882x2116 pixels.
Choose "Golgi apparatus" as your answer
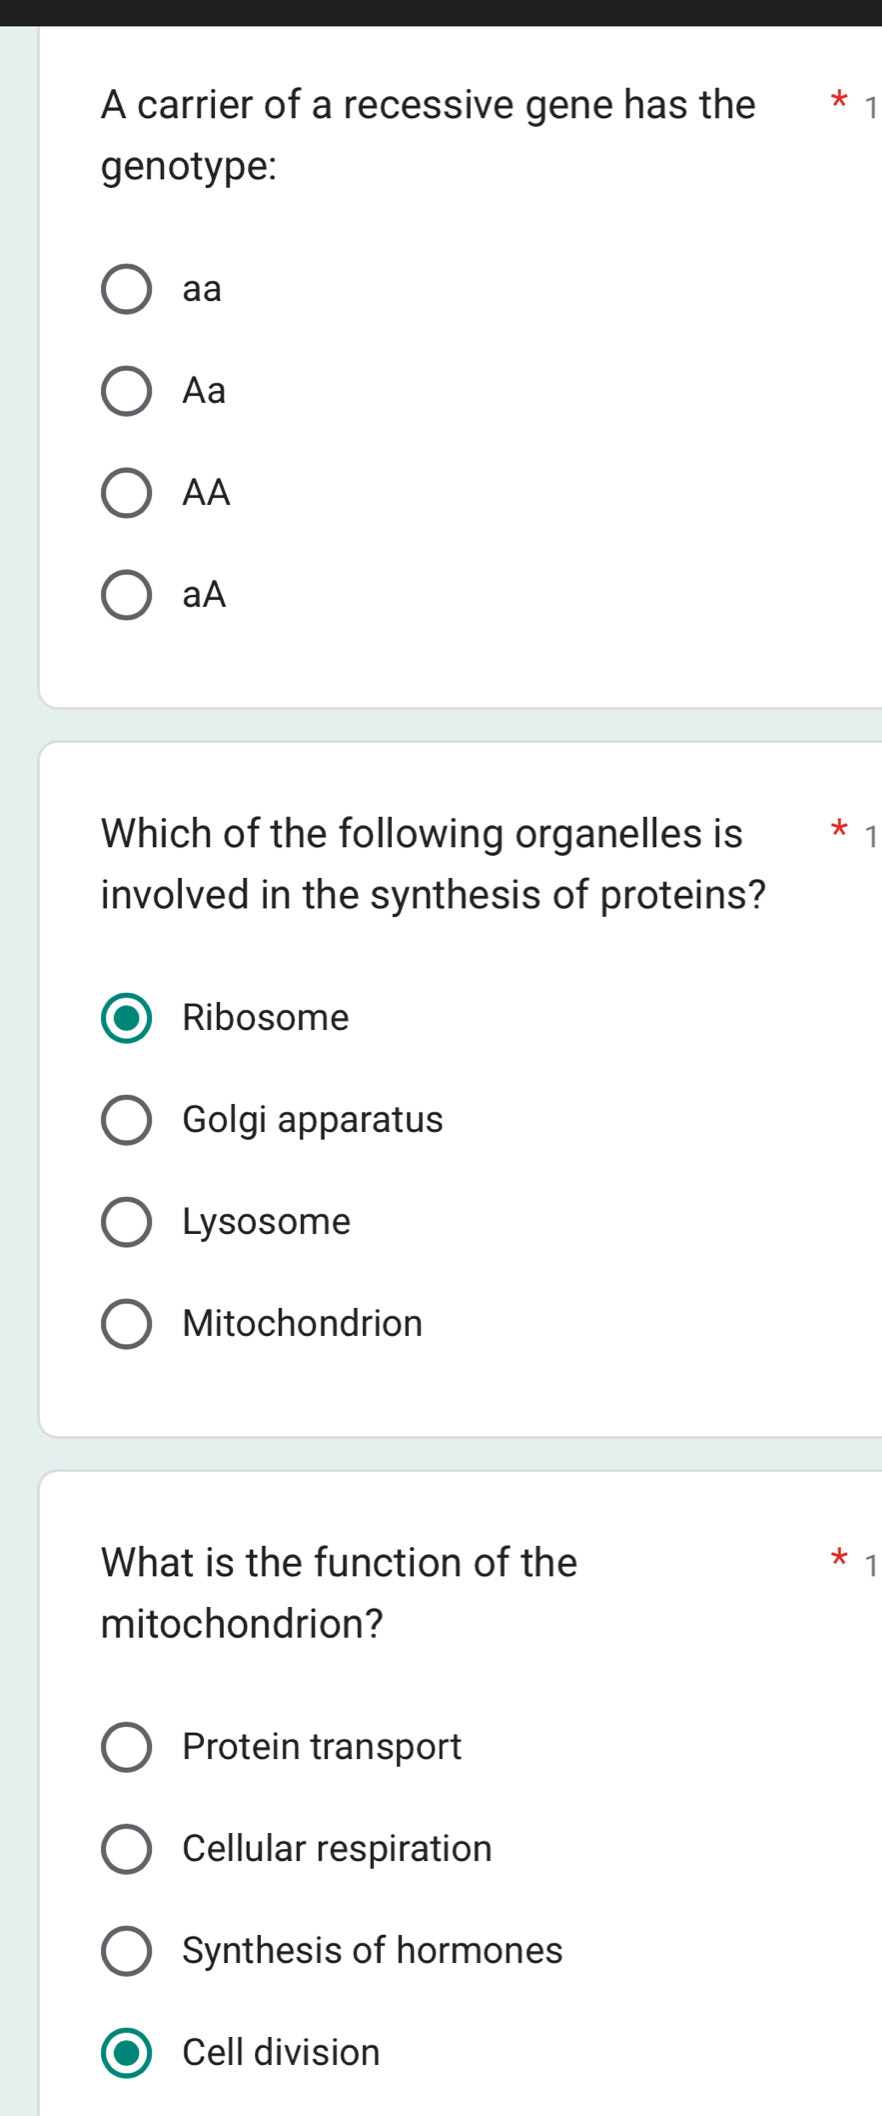coord(125,1120)
